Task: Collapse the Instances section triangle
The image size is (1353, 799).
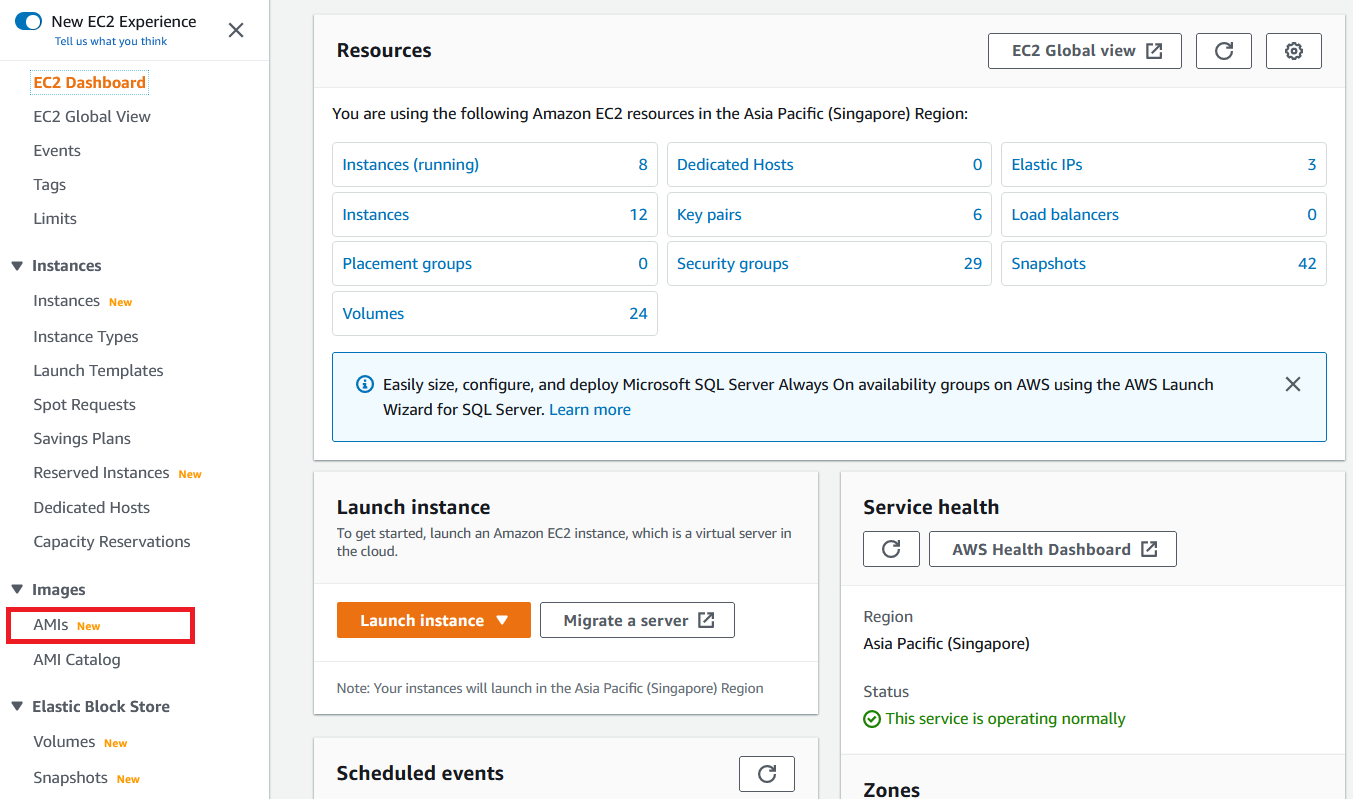Action: click(x=16, y=266)
